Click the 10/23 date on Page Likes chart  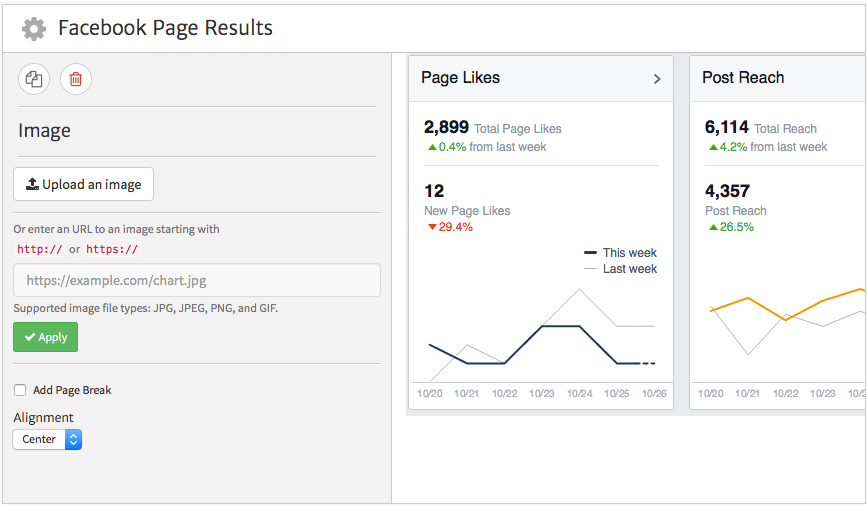tap(542, 394)
